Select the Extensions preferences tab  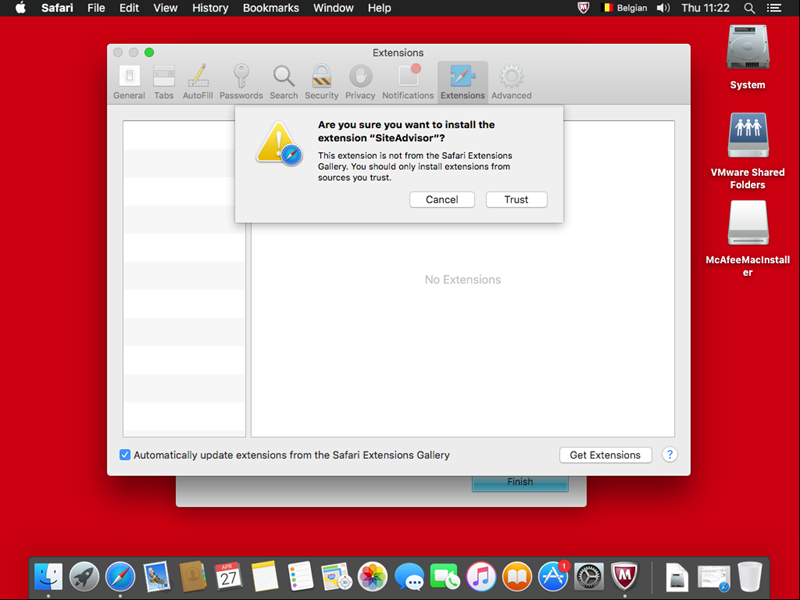pos(463,82)
